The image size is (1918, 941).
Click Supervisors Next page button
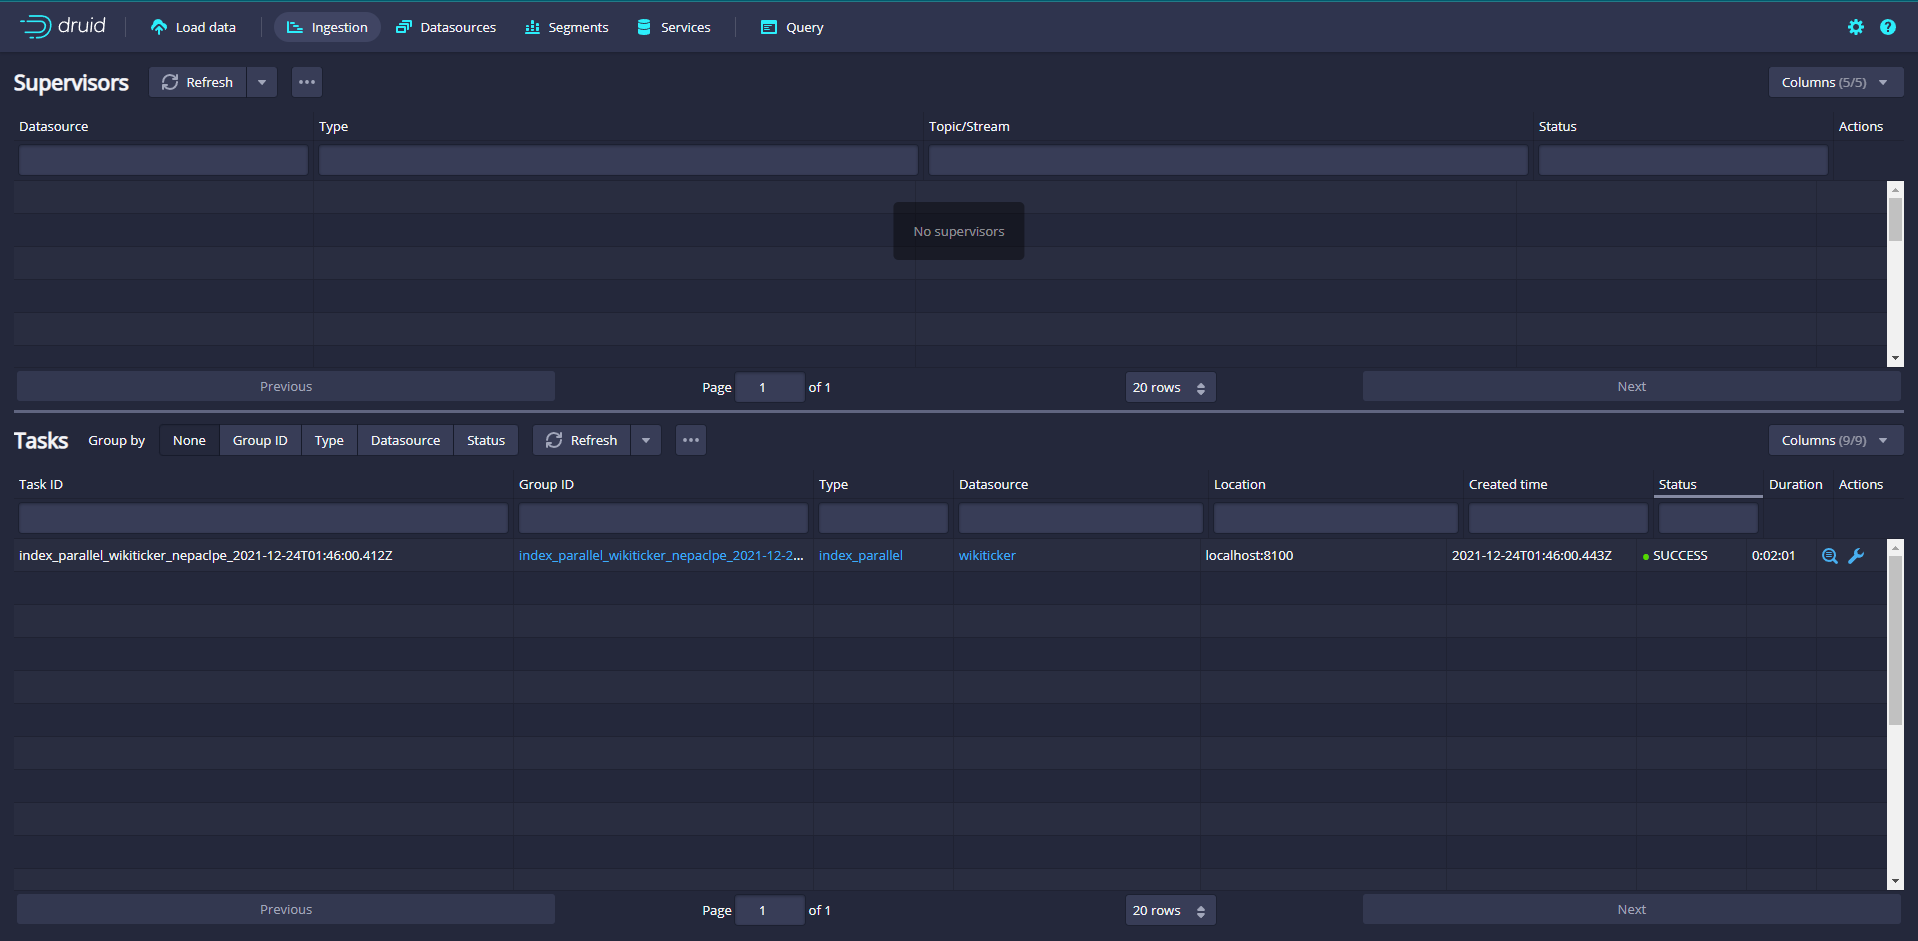tap(1631, 386)
